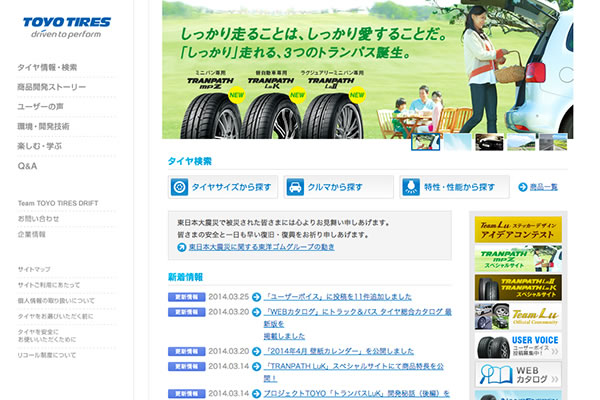
Task: Open 商品開発ストーリー menu item
Action: pos(52,87)
